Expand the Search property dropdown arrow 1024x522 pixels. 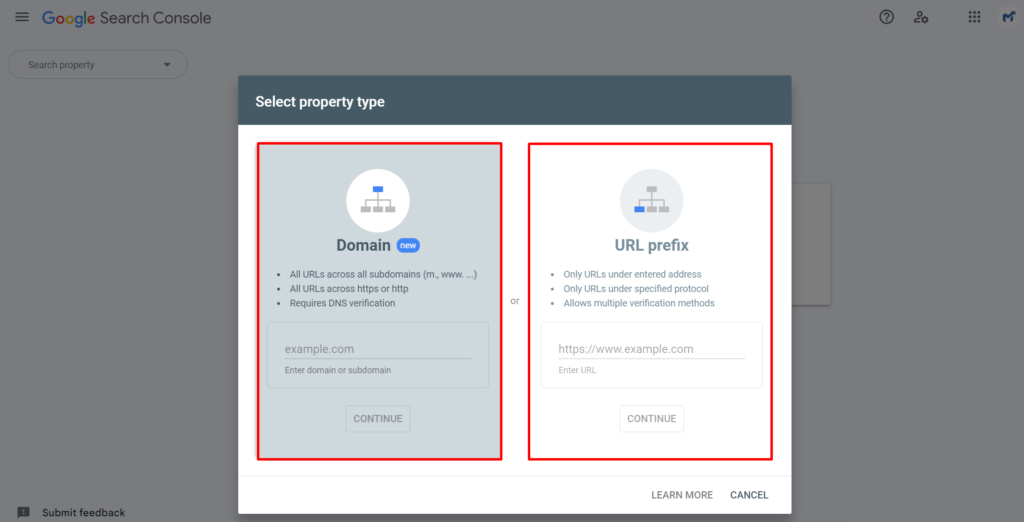pyautogui.click(x=167, y=65)
